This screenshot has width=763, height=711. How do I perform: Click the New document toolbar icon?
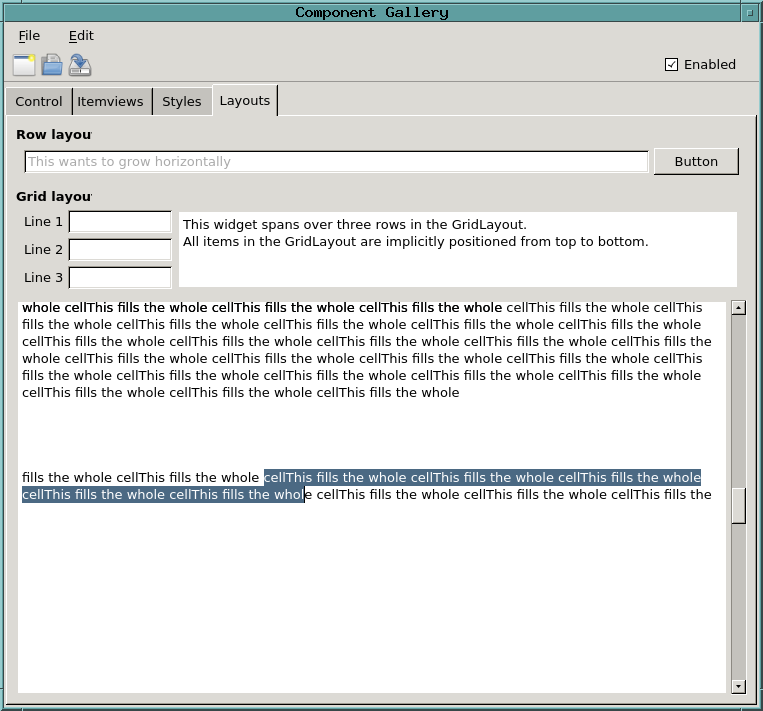point(24,65)
